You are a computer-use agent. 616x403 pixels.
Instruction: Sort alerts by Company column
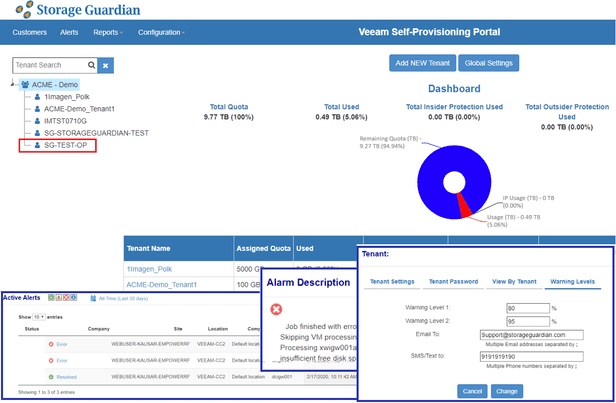[99, 329]
